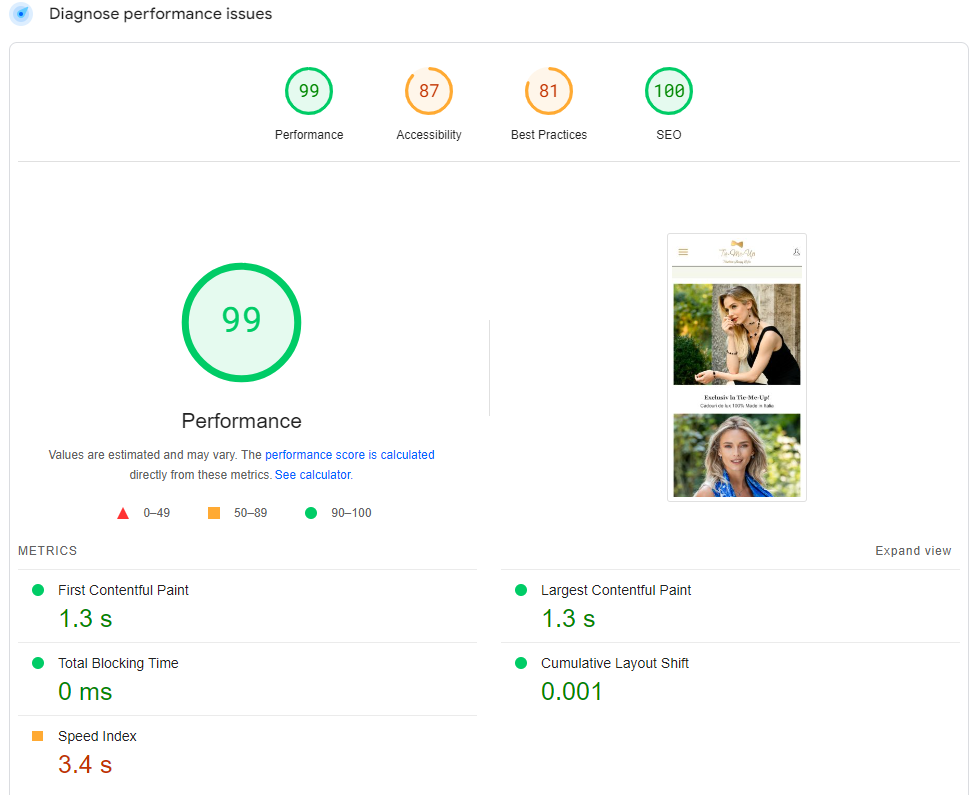Click the Best Practices score gauge 81
The width and height of the screenshot is (976, 795).
tap(548, 91)
